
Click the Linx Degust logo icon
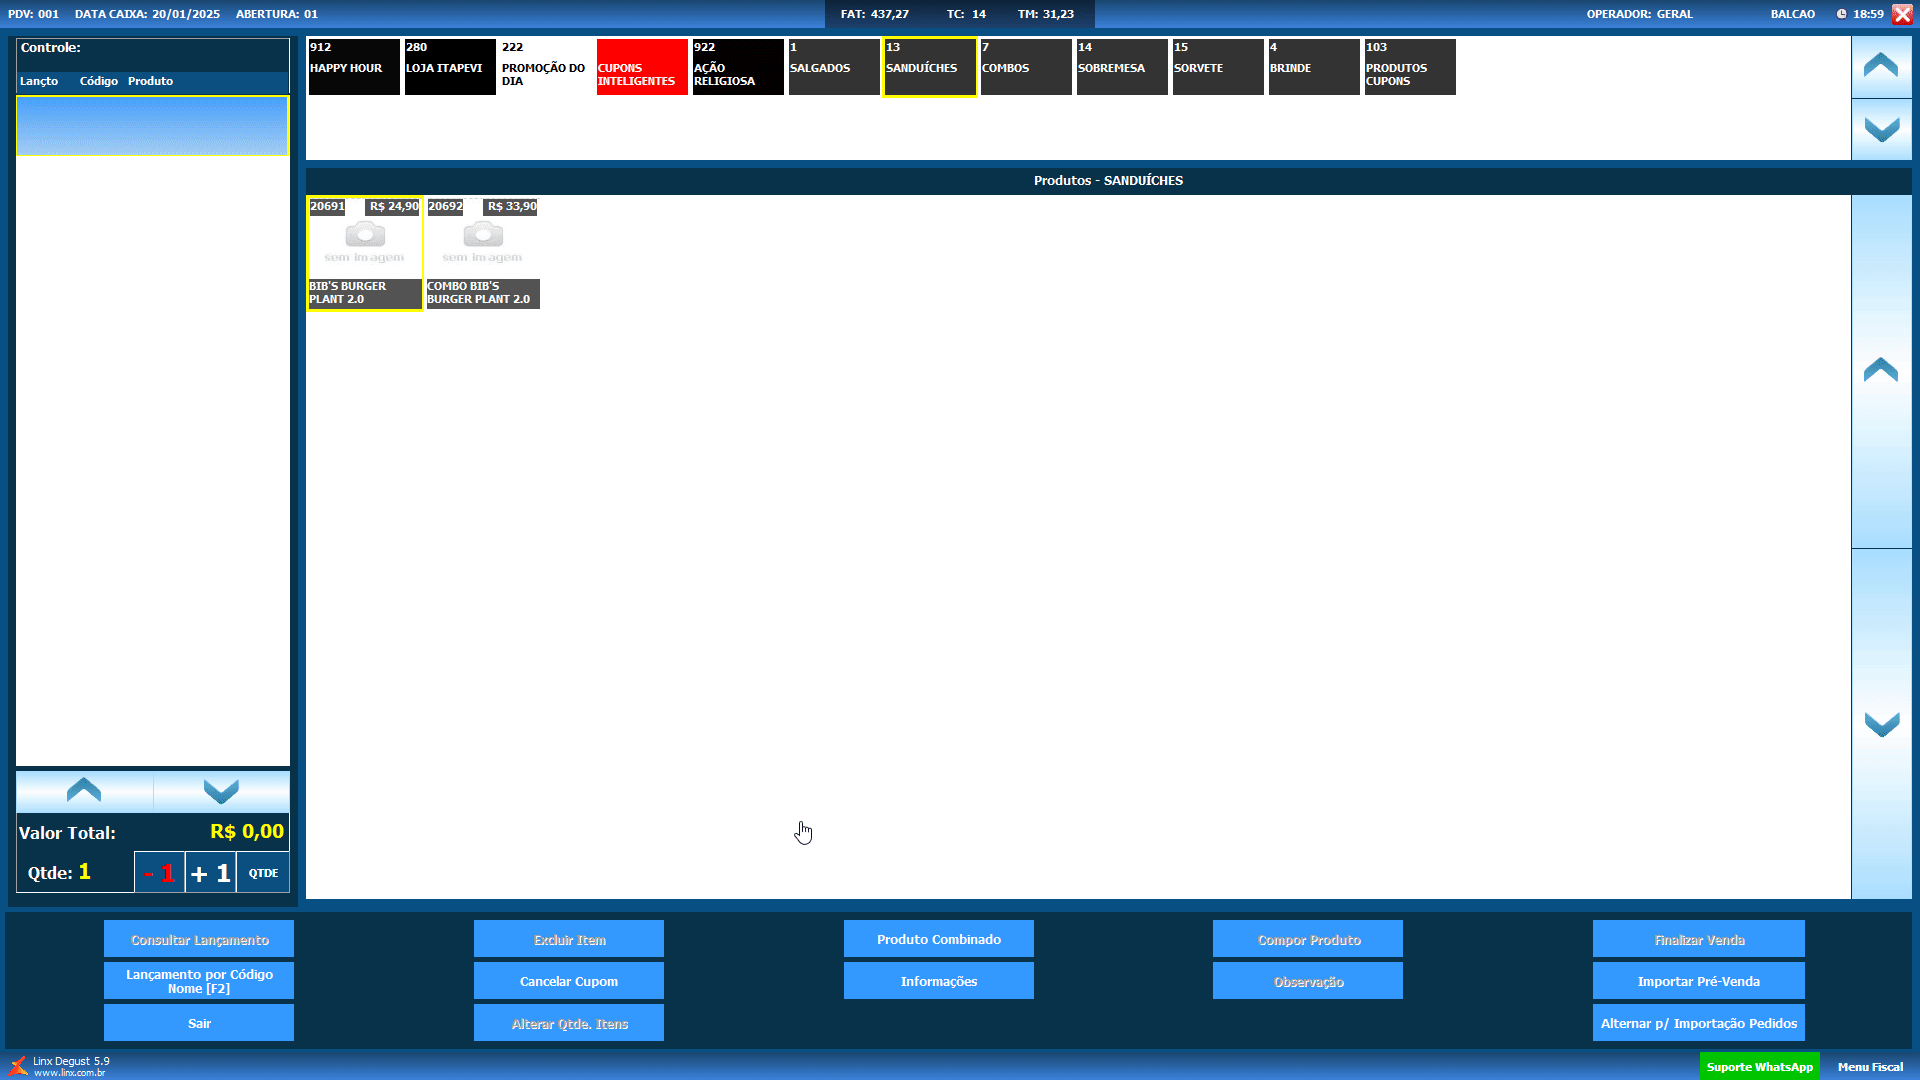click(18, 1066)
